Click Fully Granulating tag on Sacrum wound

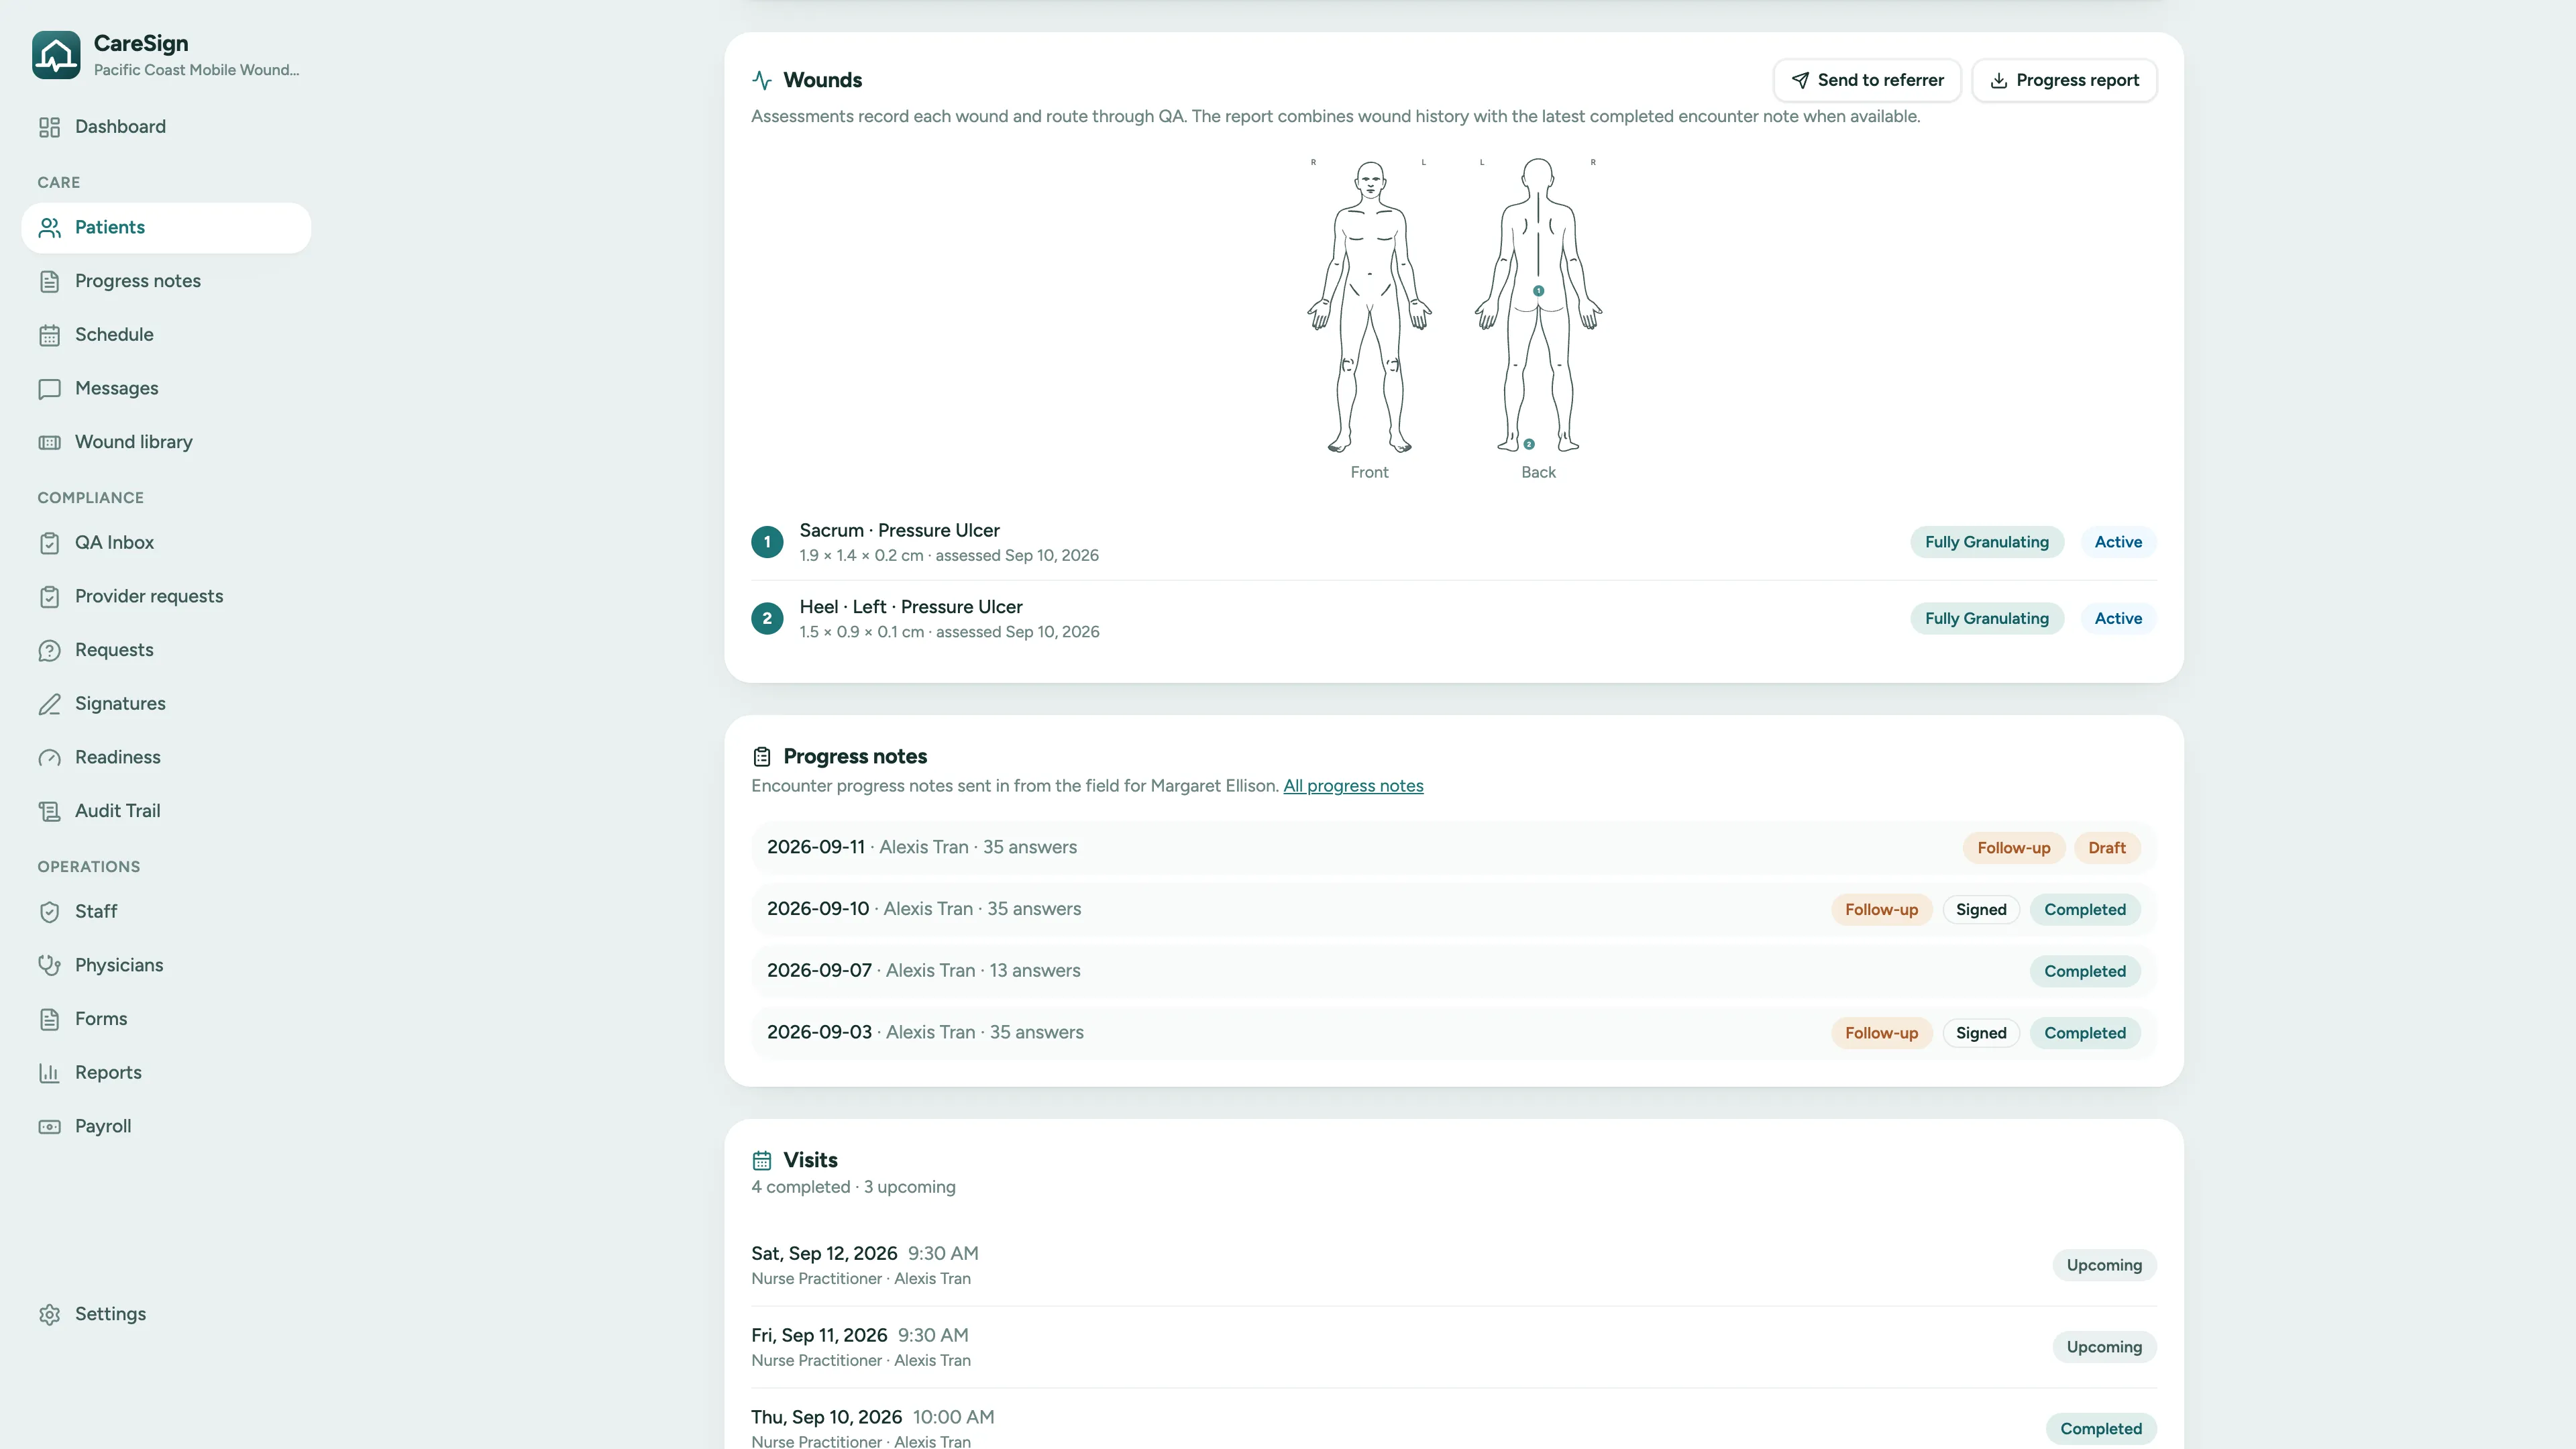(x=1986, y=542)
